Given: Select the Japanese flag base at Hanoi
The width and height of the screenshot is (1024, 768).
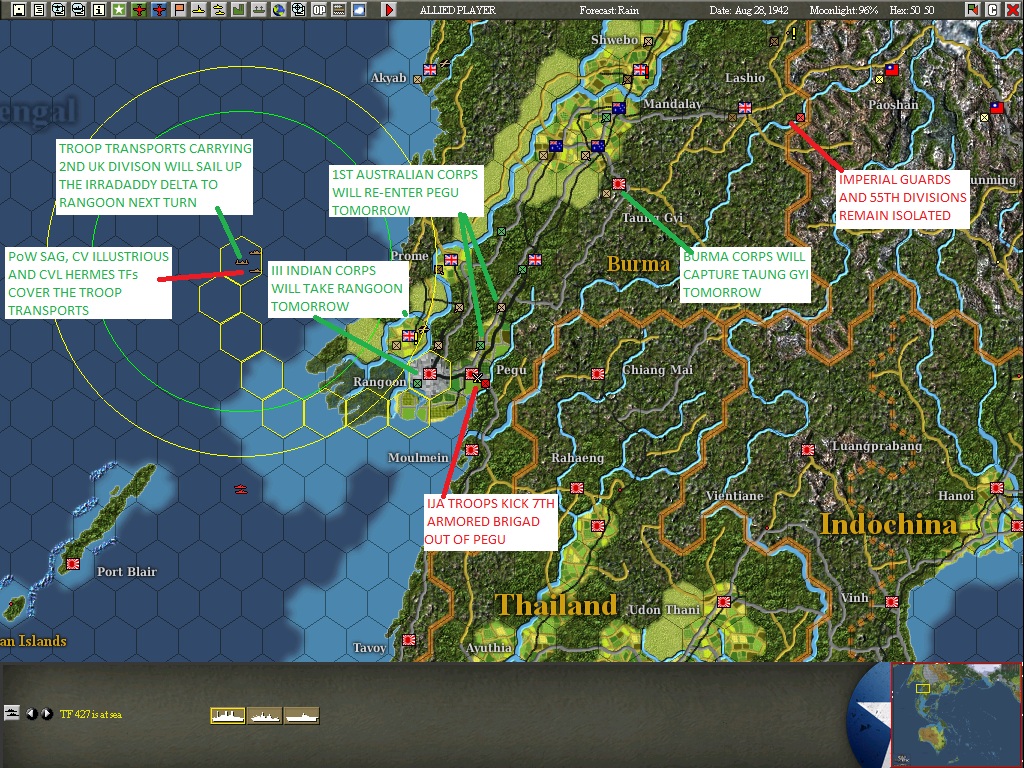Looking at the screenshot, I should click(x=997, y=488).
